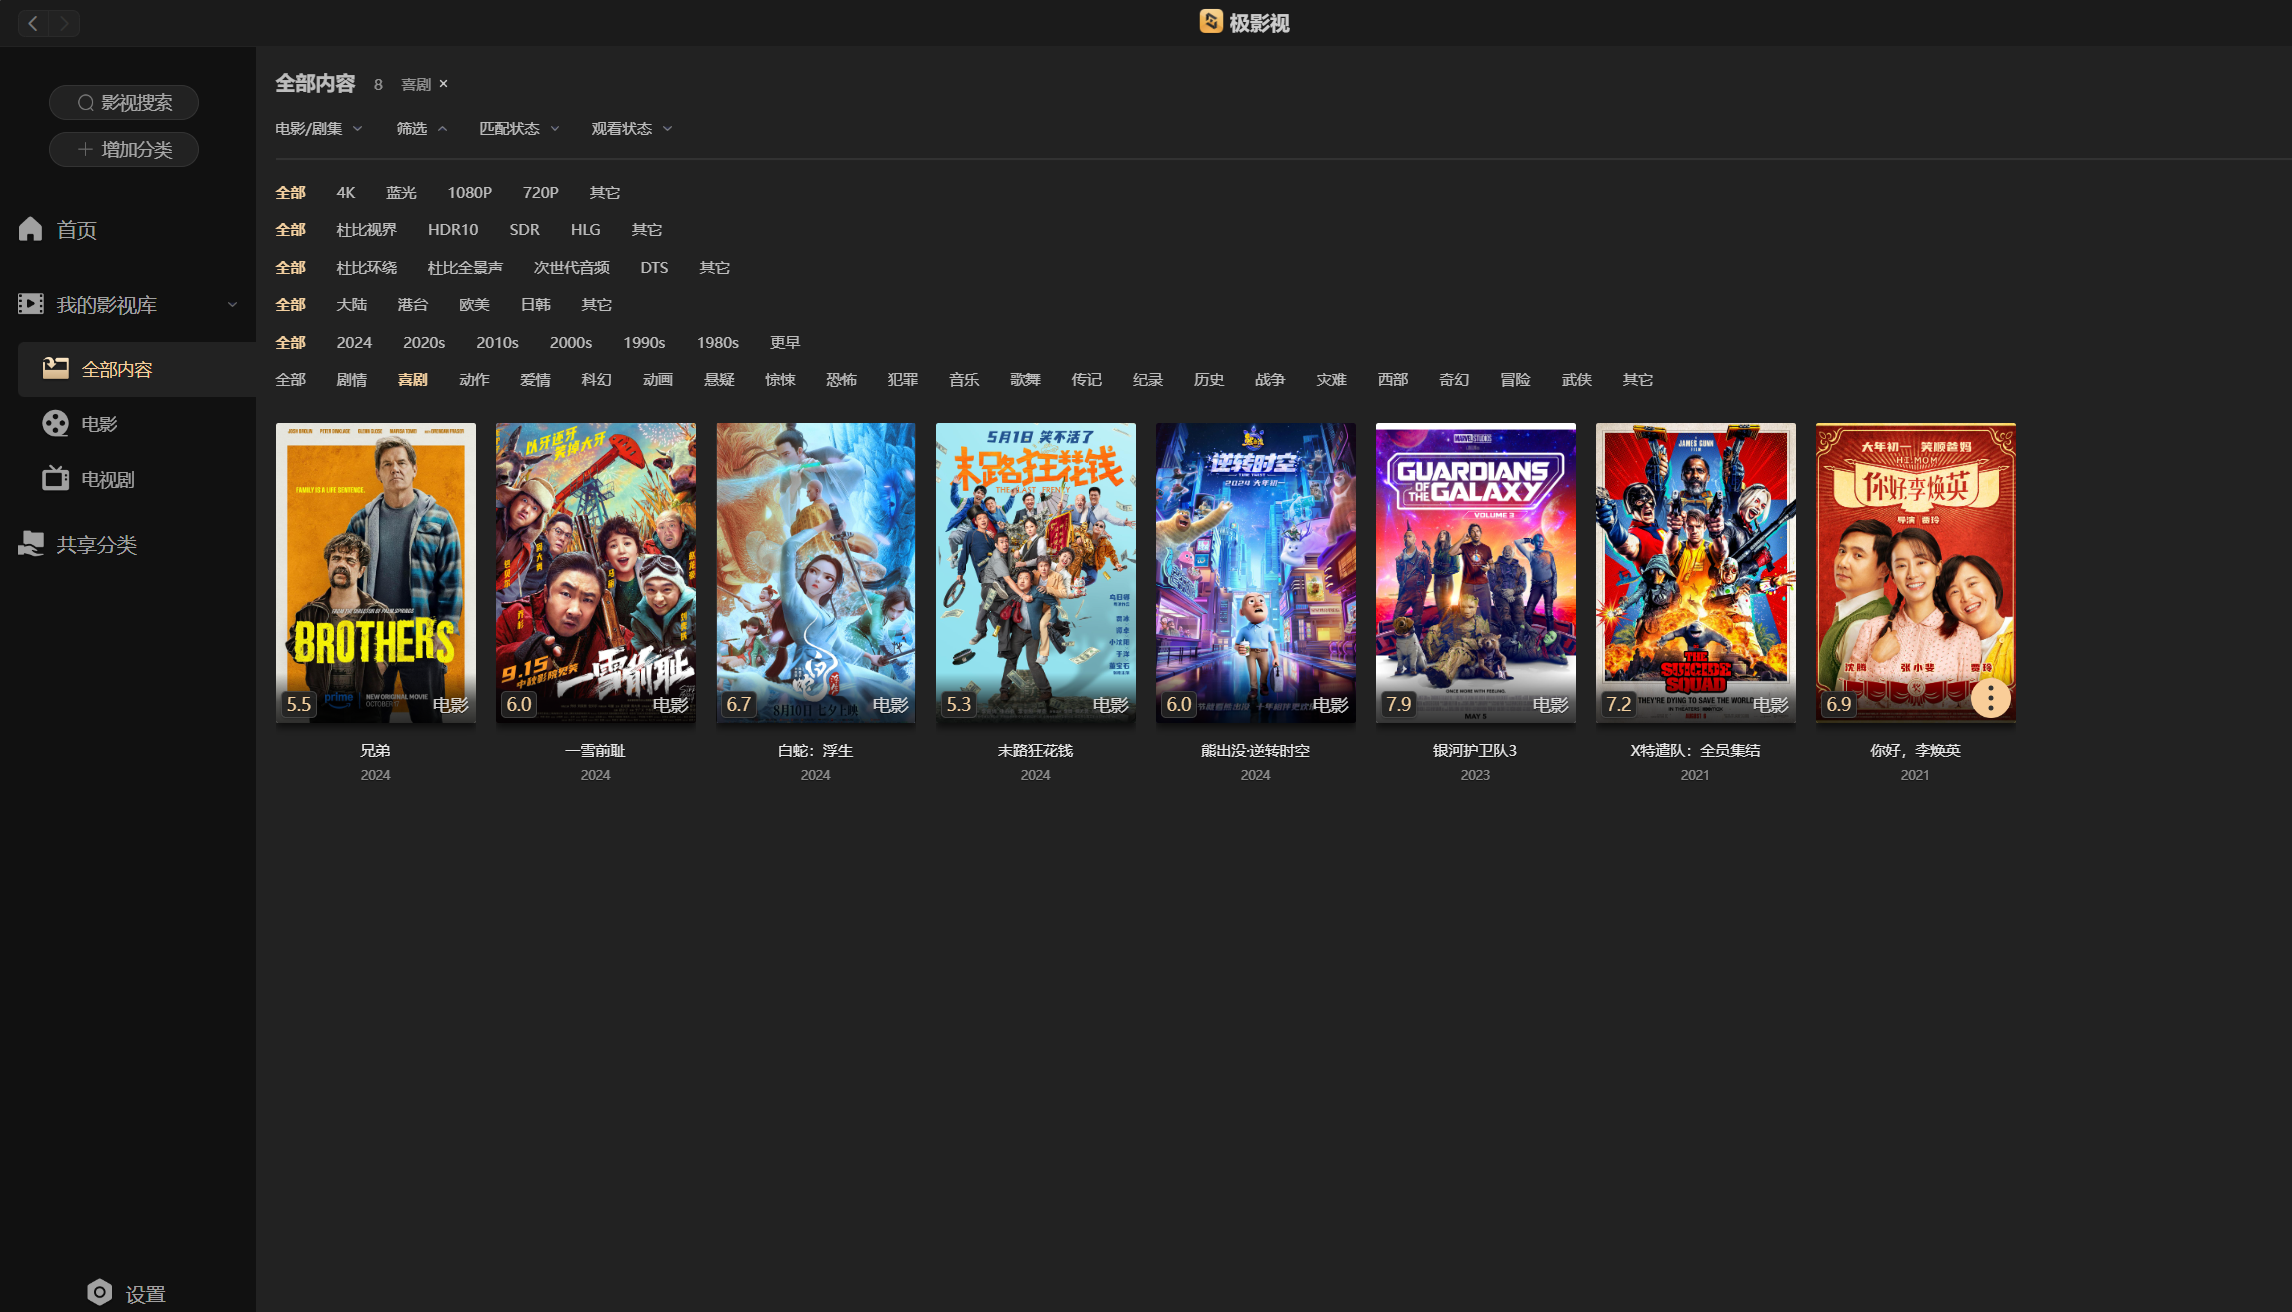The image size is (2292, 1312).
Task: Open the Movies category in the sidebar
Action: pos(98,424)
